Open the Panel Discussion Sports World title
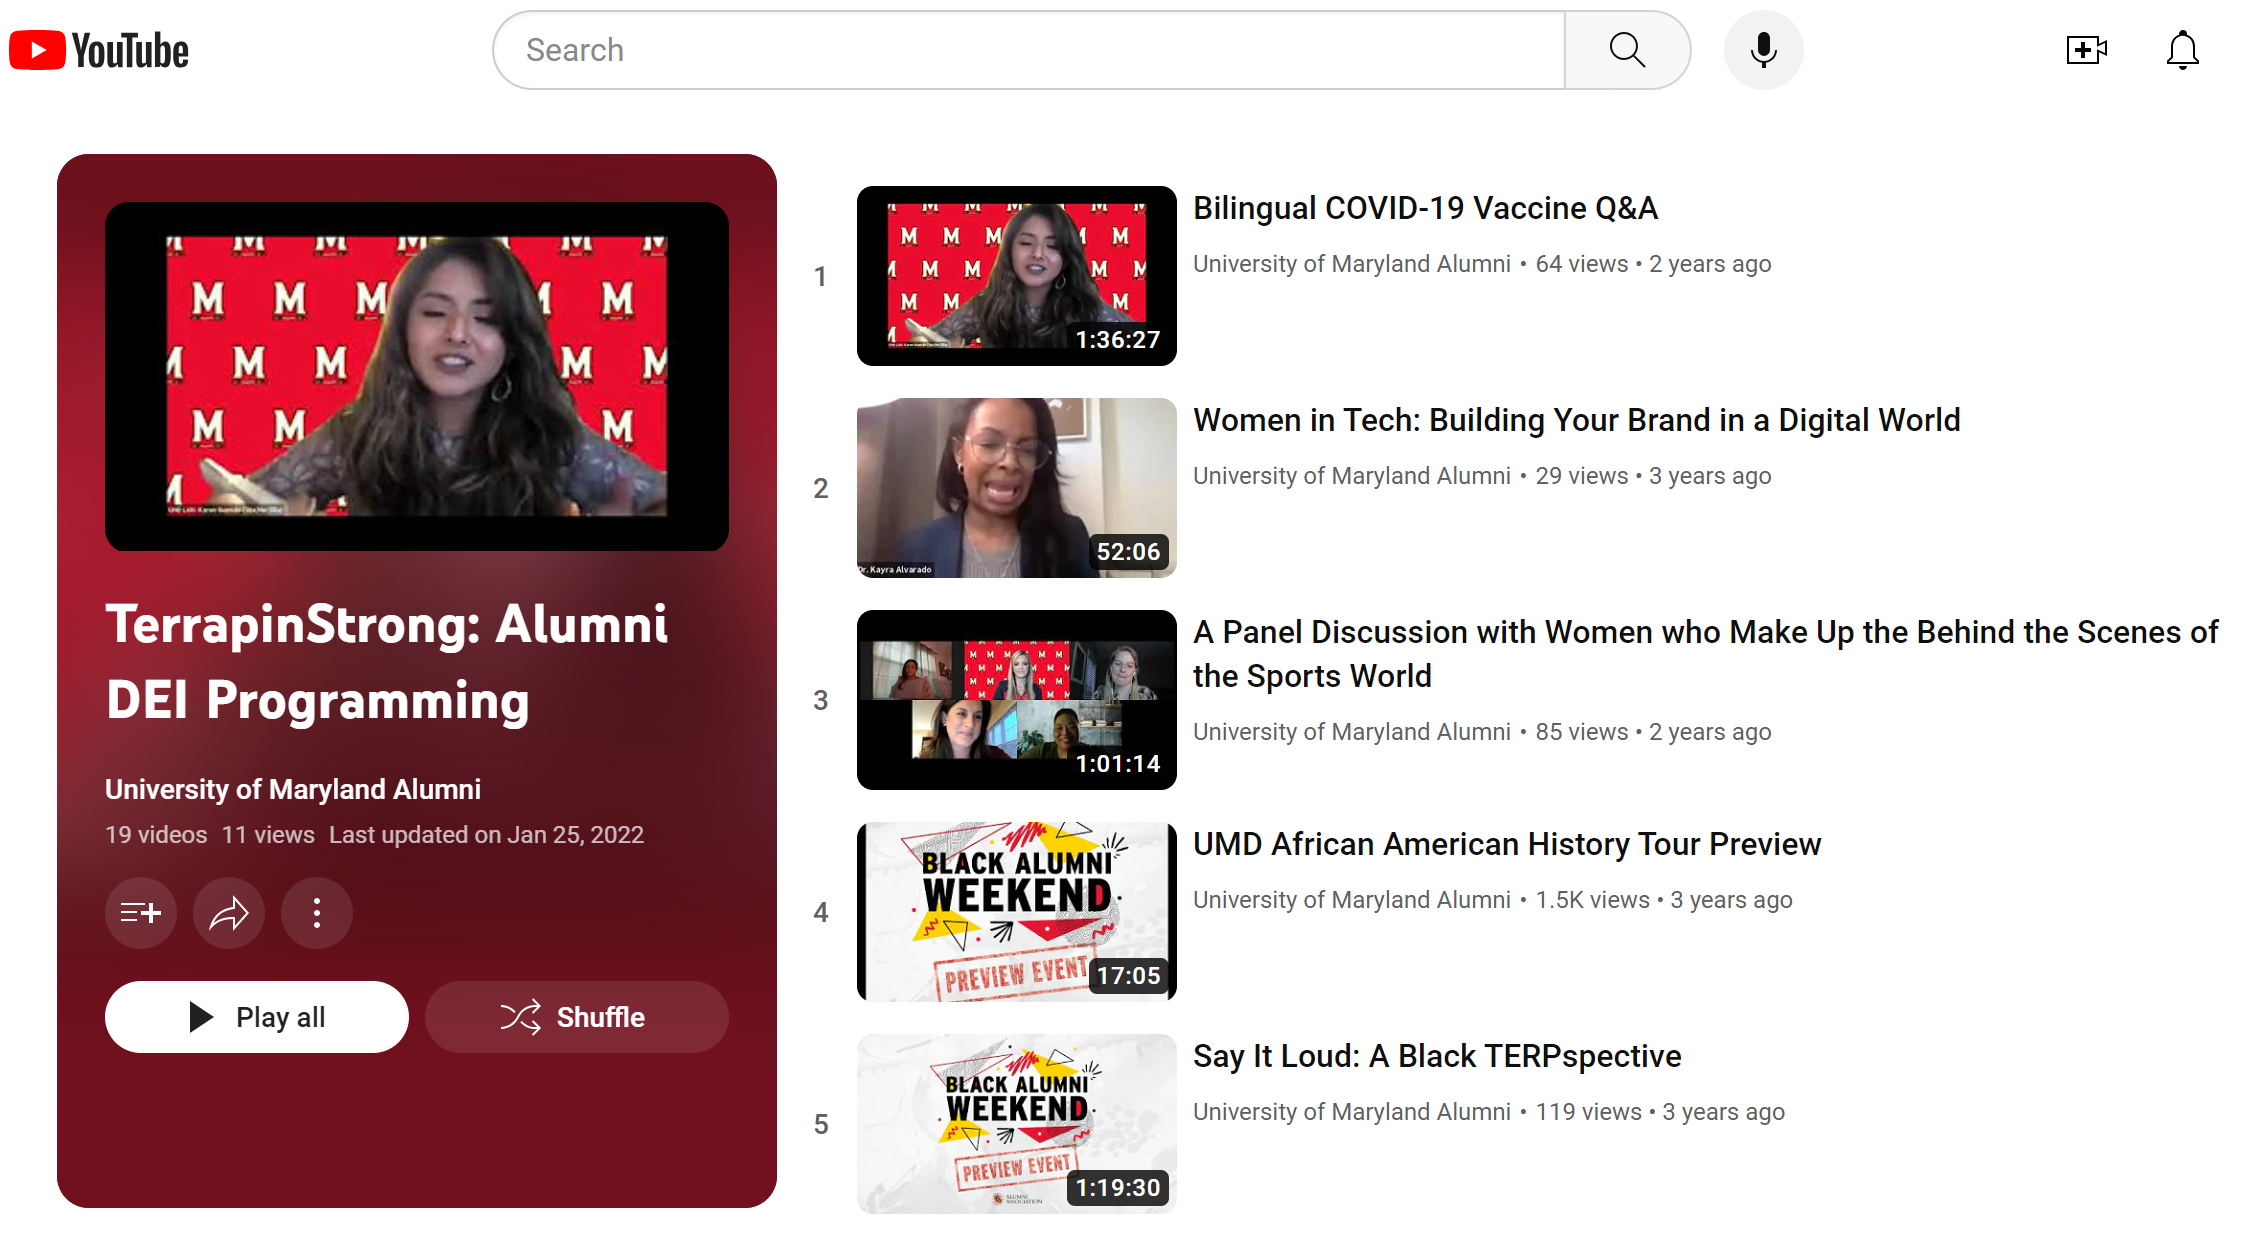 pyautogui.click(x=1704, y=653)
